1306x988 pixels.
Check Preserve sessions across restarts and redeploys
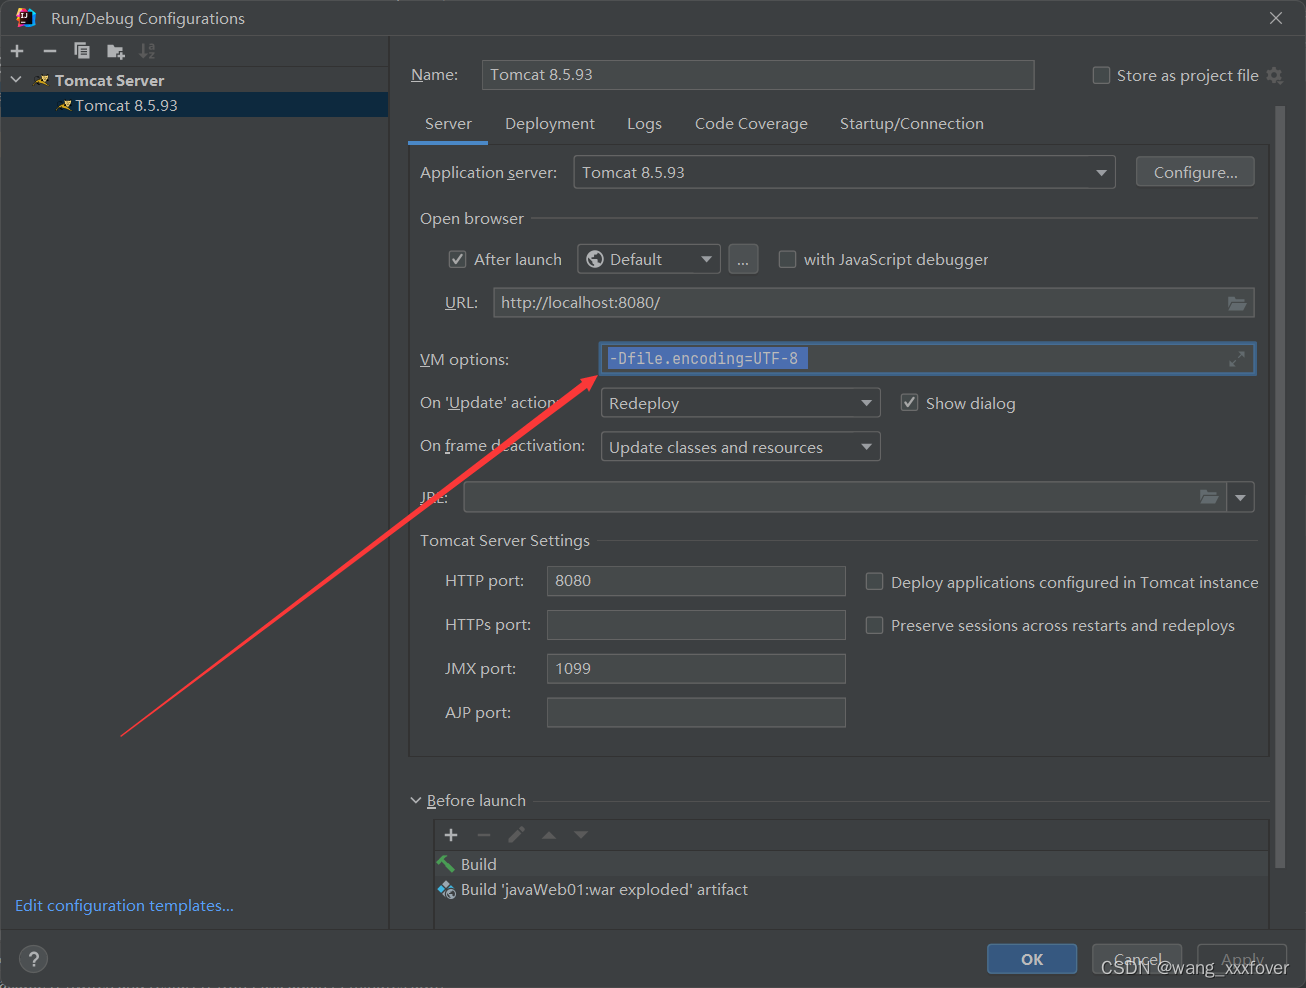click(x=874, y=625)
